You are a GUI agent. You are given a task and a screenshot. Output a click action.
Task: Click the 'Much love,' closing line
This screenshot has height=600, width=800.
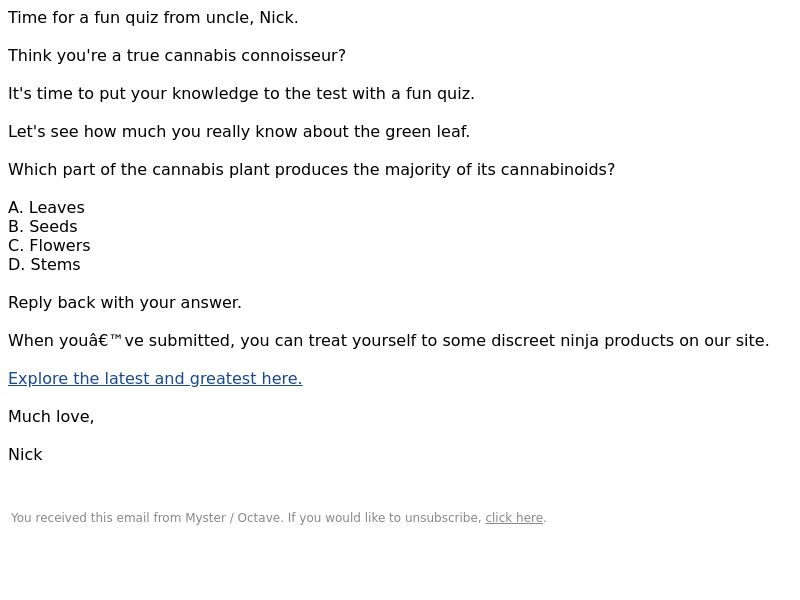[x=51, y=417]
